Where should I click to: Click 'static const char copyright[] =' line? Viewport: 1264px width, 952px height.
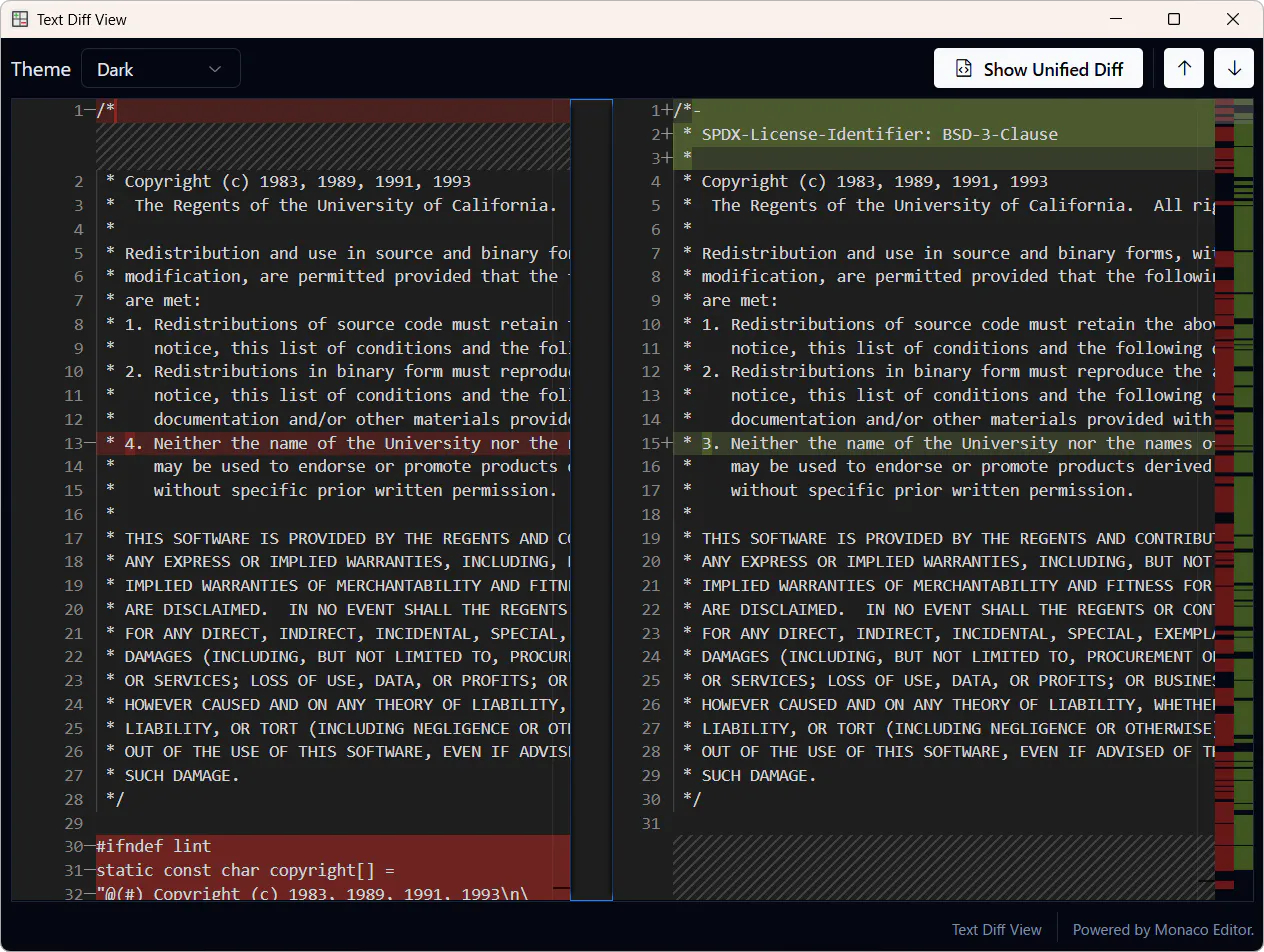333,871
